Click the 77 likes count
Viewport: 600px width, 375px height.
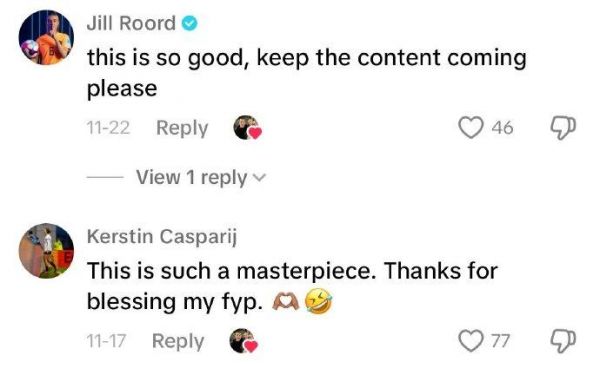pos(501,341)
